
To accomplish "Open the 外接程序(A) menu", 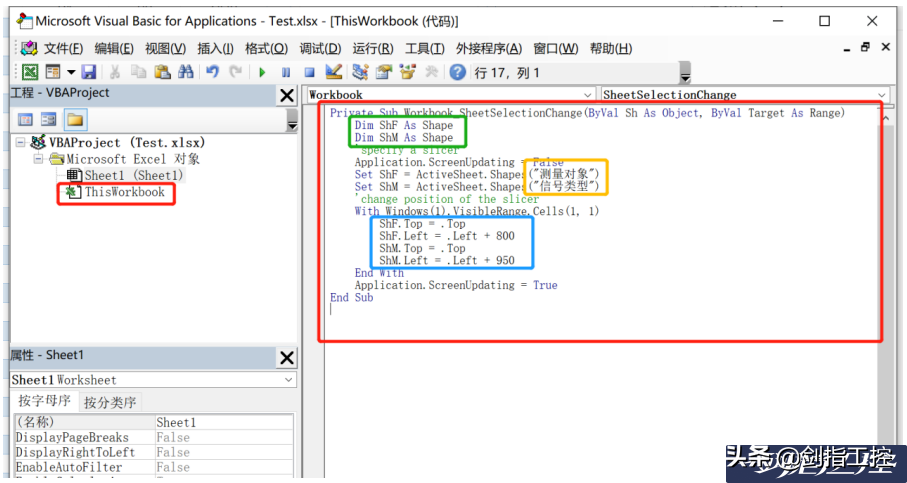I will pyautogui.click(x=489, y=49).
